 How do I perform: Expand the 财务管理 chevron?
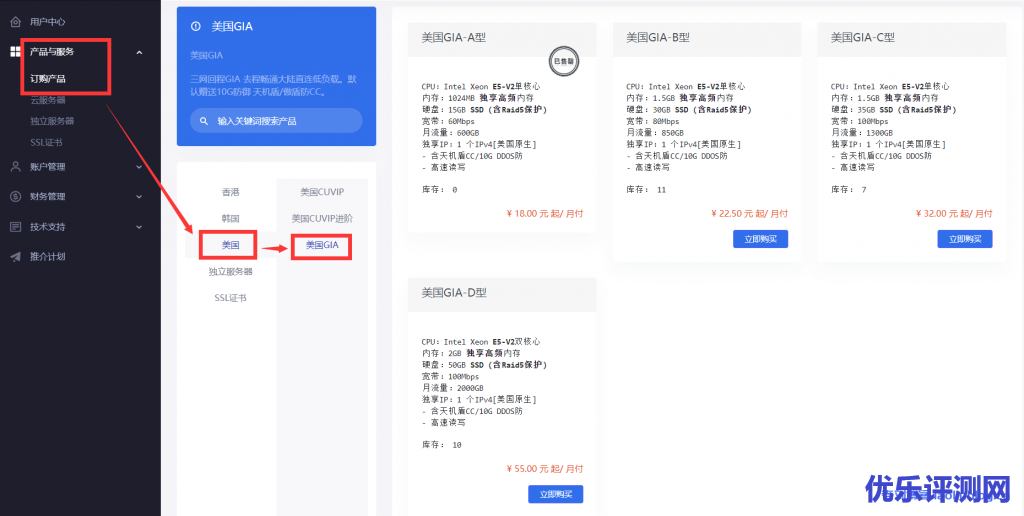point(139,197)
